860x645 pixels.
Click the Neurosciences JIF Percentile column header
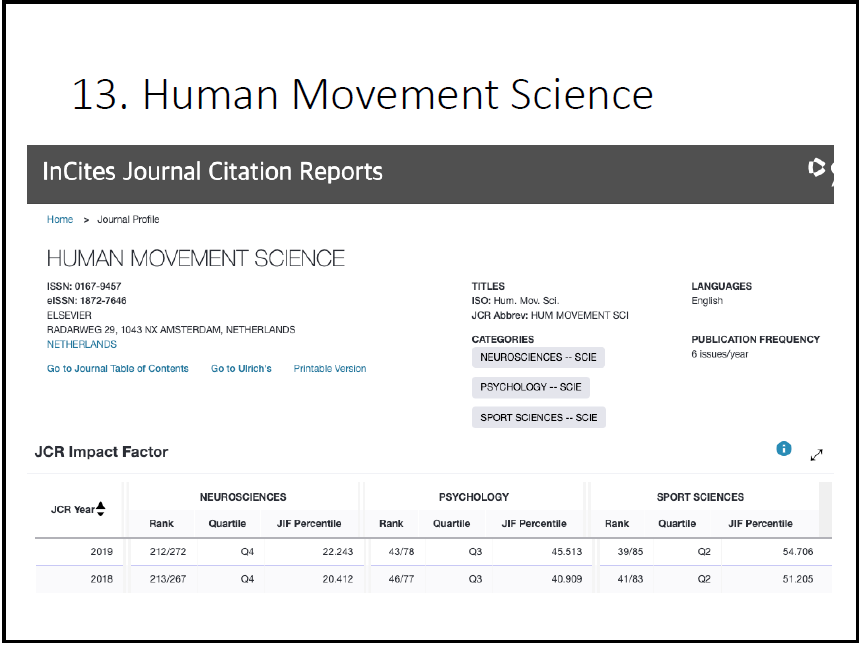tap(309, 523)
